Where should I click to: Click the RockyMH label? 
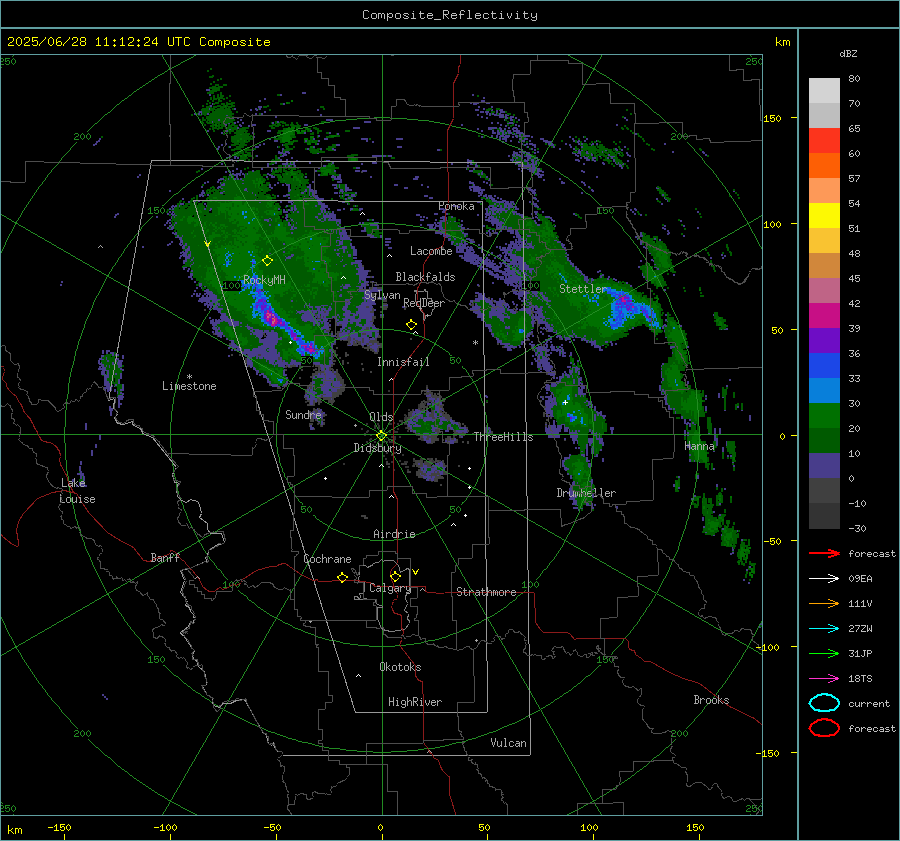click(264, 280)
